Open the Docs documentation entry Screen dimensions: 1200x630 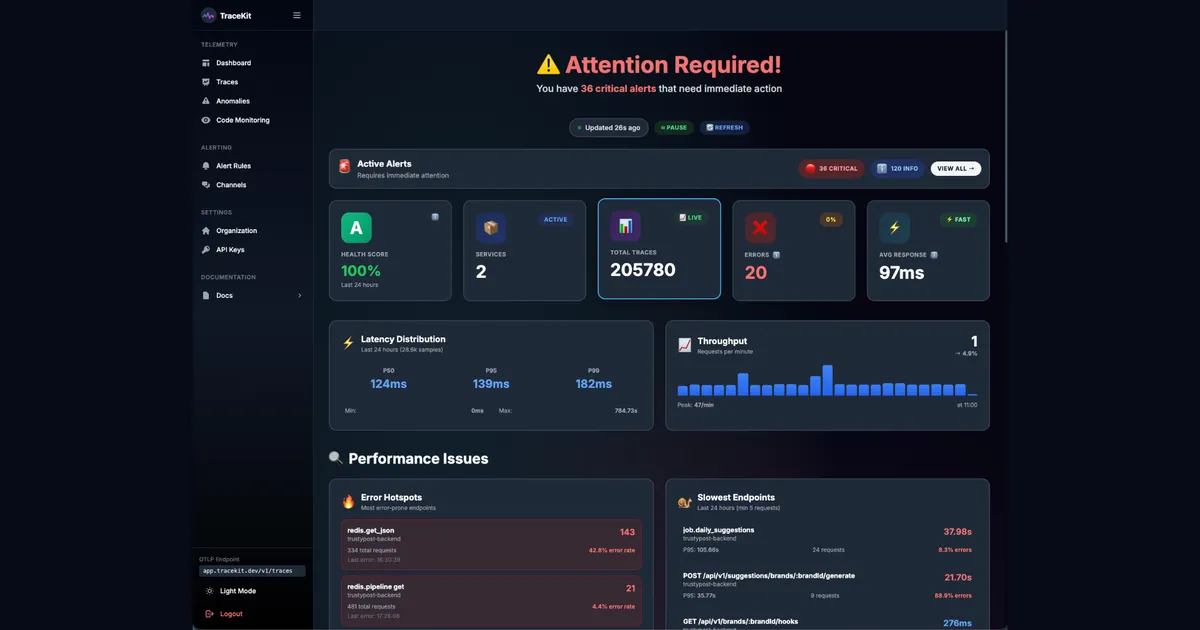tap(225, 295)
